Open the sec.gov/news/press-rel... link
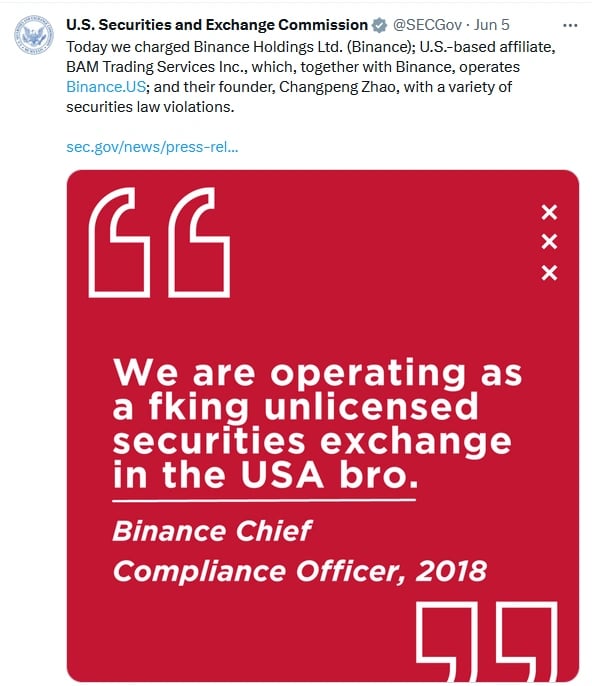592x686 pixels. [x=152, y=147]
